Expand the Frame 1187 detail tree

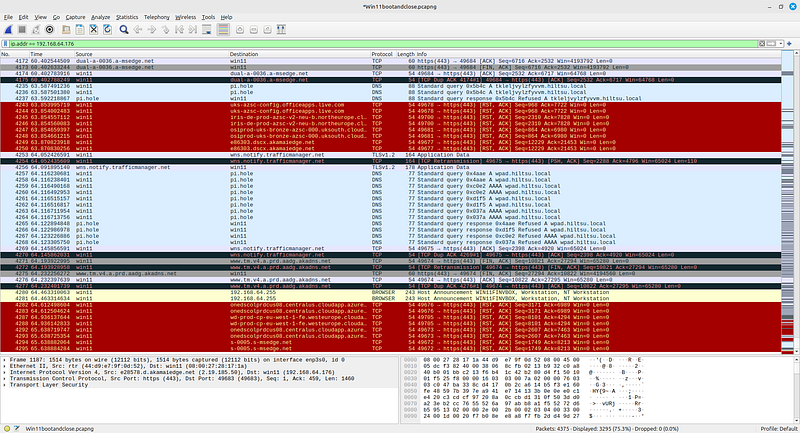[5, 360]
